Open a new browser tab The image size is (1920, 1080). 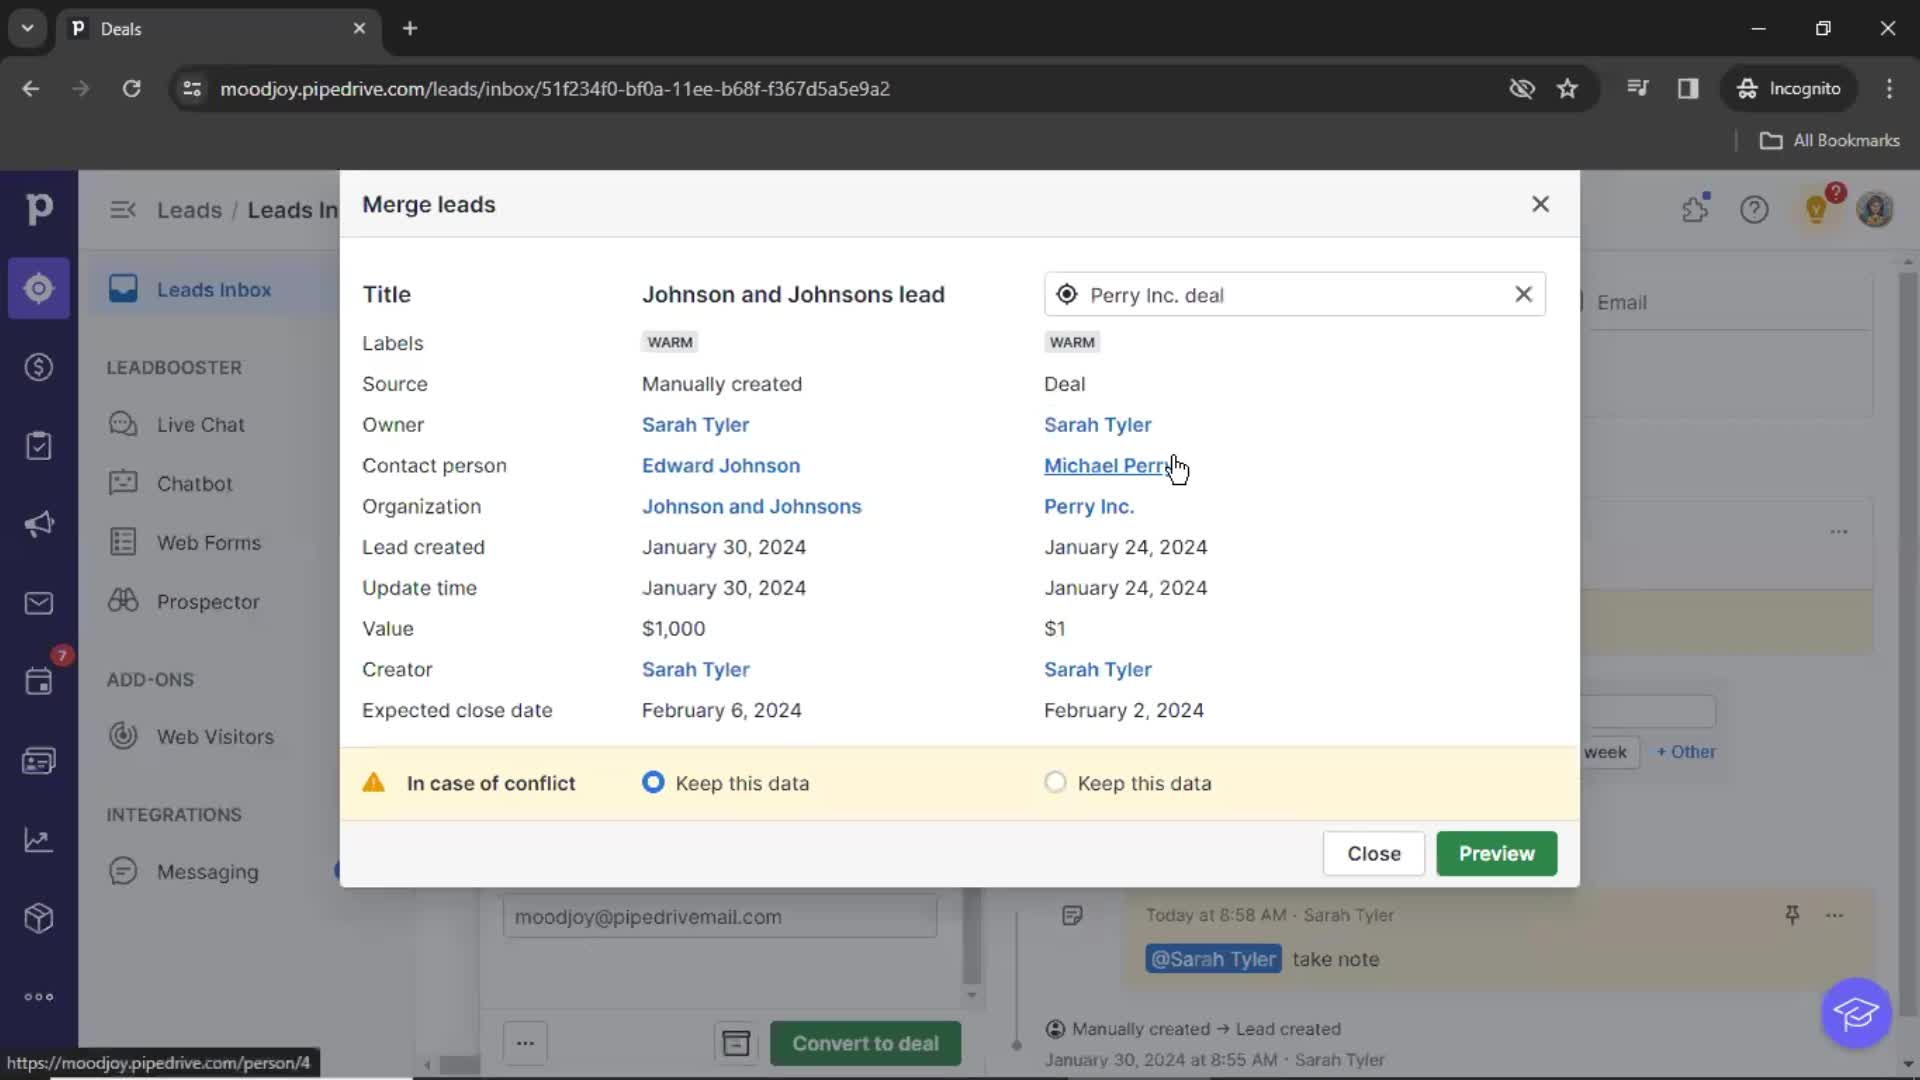(409, 28)
